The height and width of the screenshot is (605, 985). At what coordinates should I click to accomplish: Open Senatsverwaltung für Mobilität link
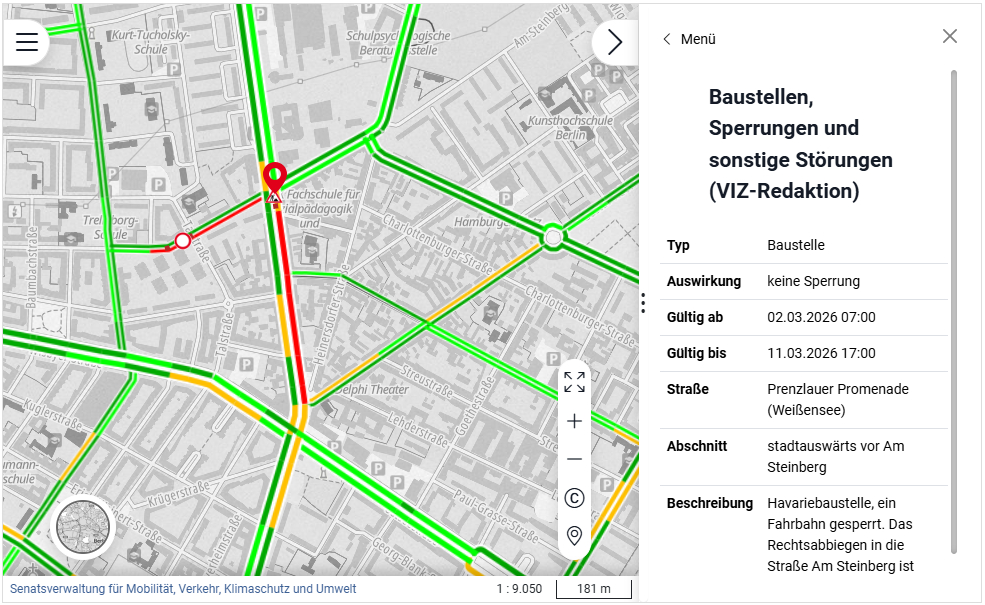[183, 589]
